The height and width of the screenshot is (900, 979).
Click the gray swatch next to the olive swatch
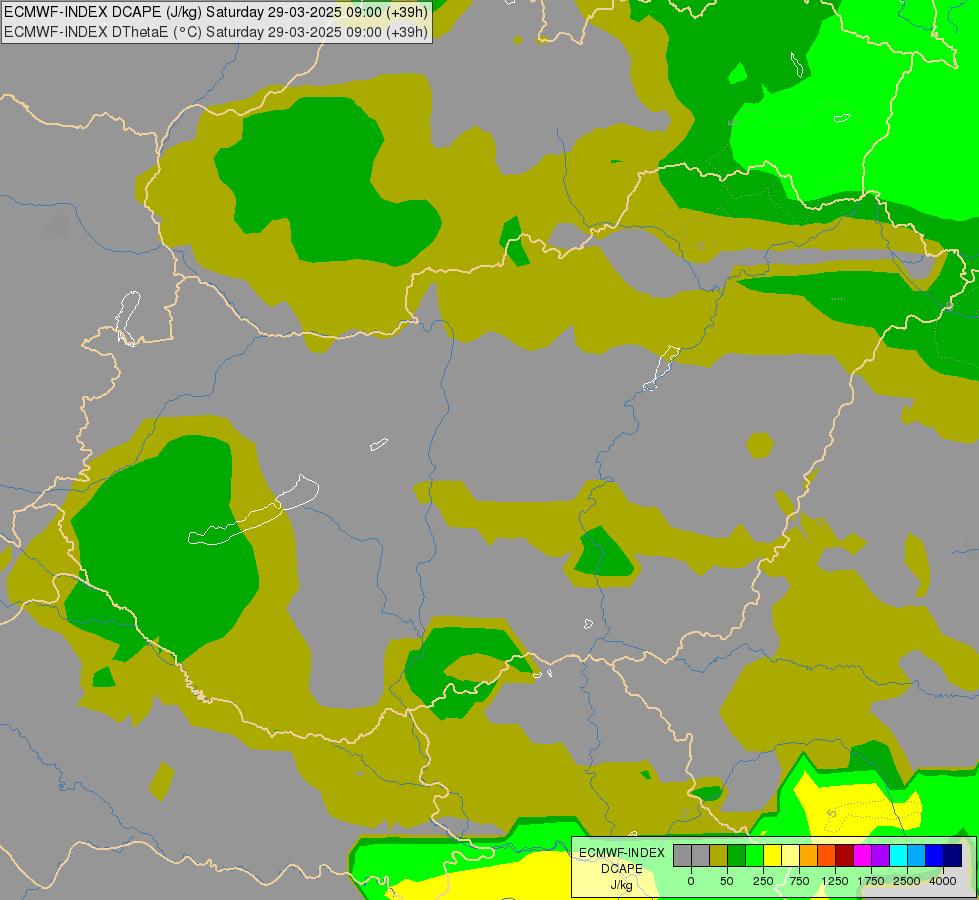(x=701, y=855)
